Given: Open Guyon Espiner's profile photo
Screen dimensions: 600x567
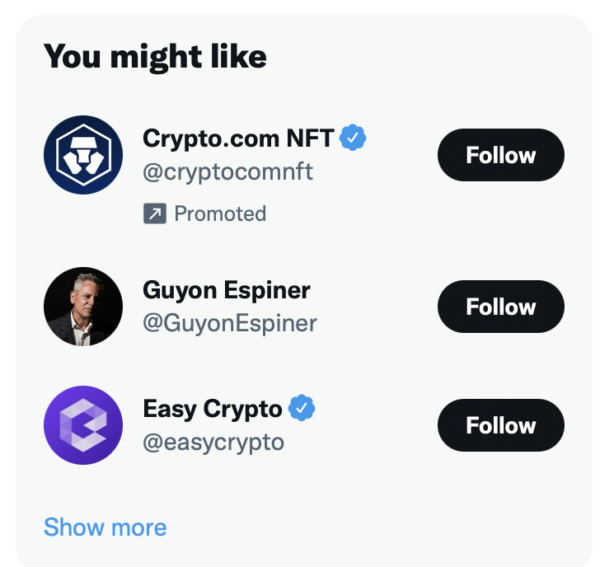Looking at the screenshot, I should tap(83, 307).
